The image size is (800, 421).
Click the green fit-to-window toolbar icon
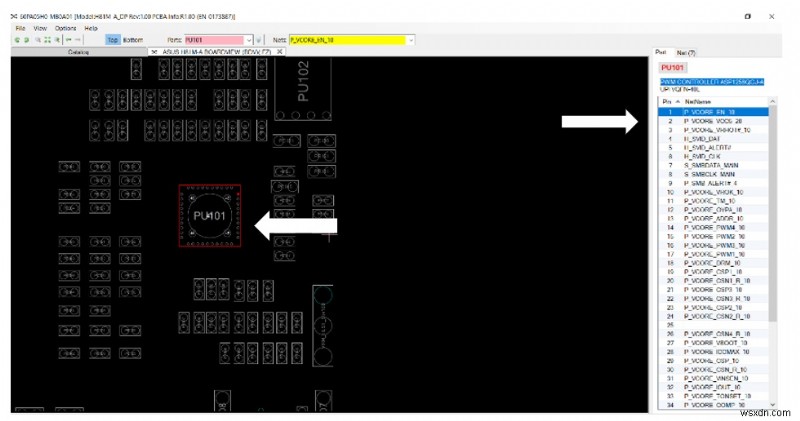pos(47,40)
